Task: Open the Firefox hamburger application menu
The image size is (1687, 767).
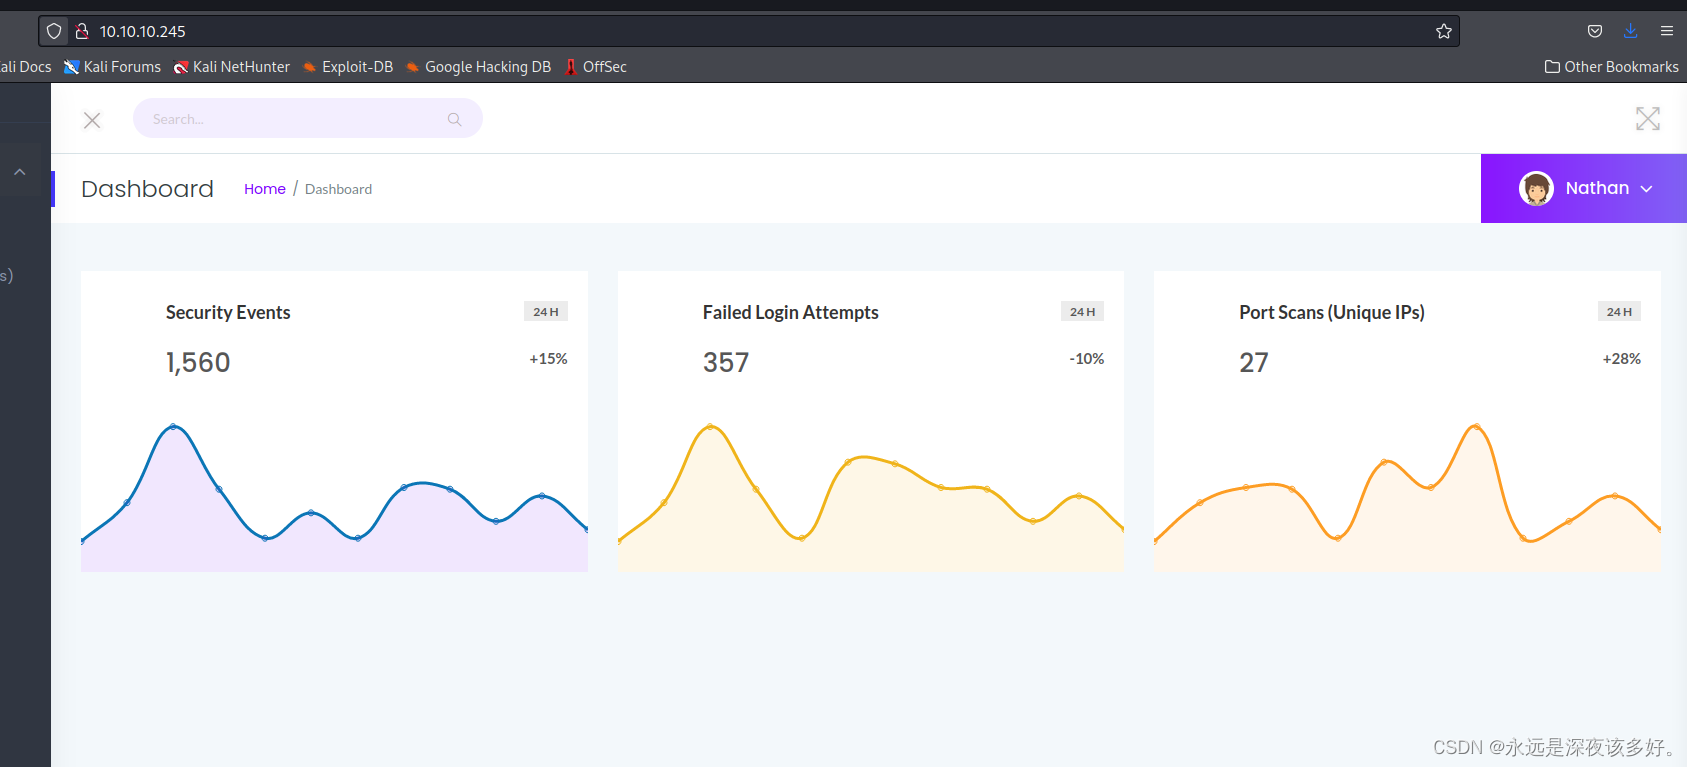Action: (x=1667, y=31)
